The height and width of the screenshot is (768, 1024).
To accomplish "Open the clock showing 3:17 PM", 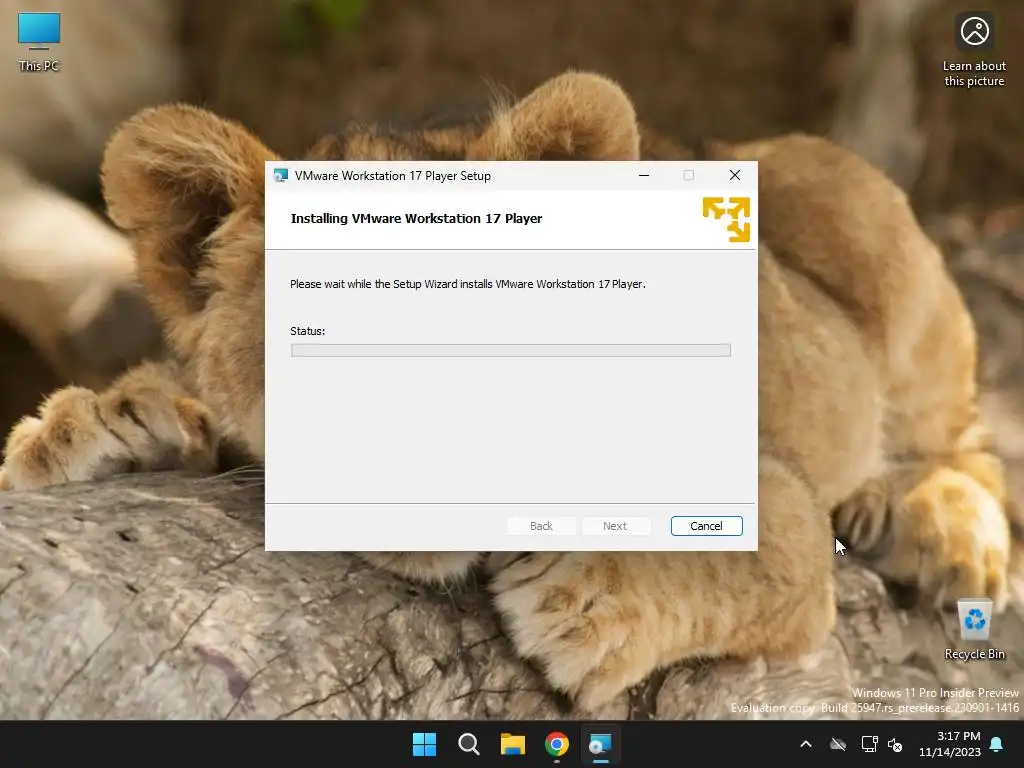I will (x=950, y=744).
